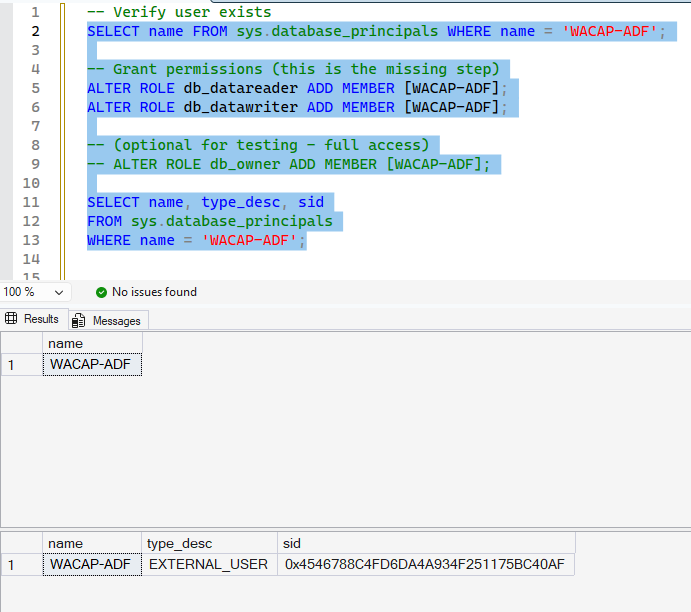691x612 pixels.
Task: Select the Results tab
Action: 34,319
